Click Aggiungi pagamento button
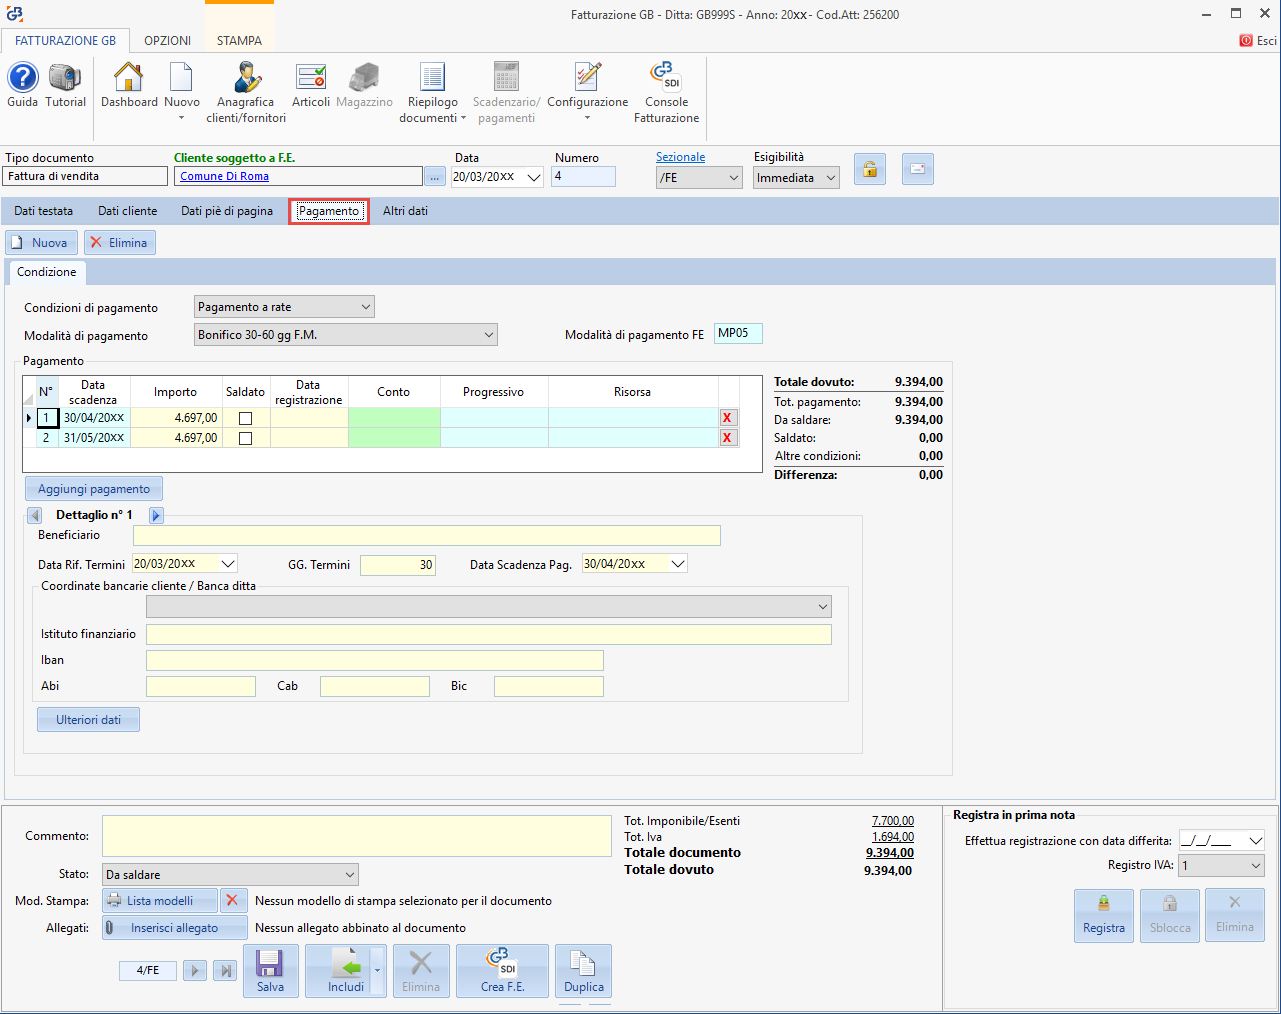This screenshot has height=1014, width=1281. (x=94, y=489)
